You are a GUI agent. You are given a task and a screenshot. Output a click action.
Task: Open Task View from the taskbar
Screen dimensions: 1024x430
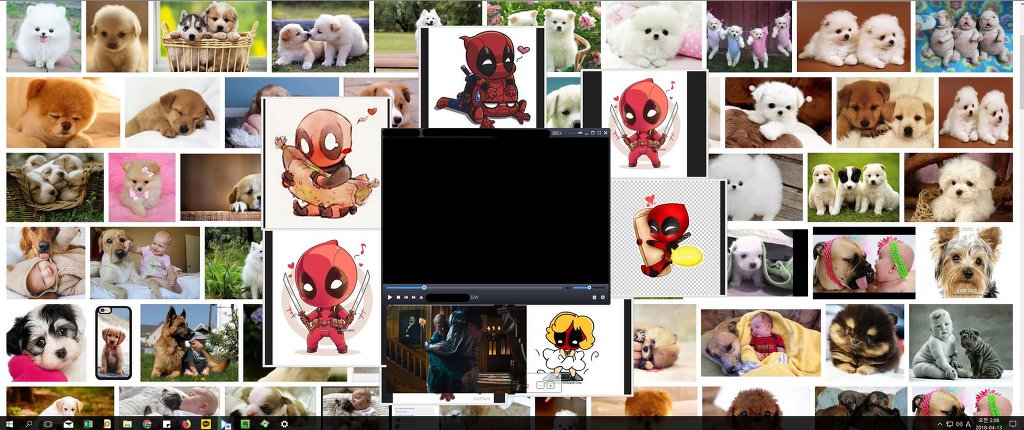[48, 424]
